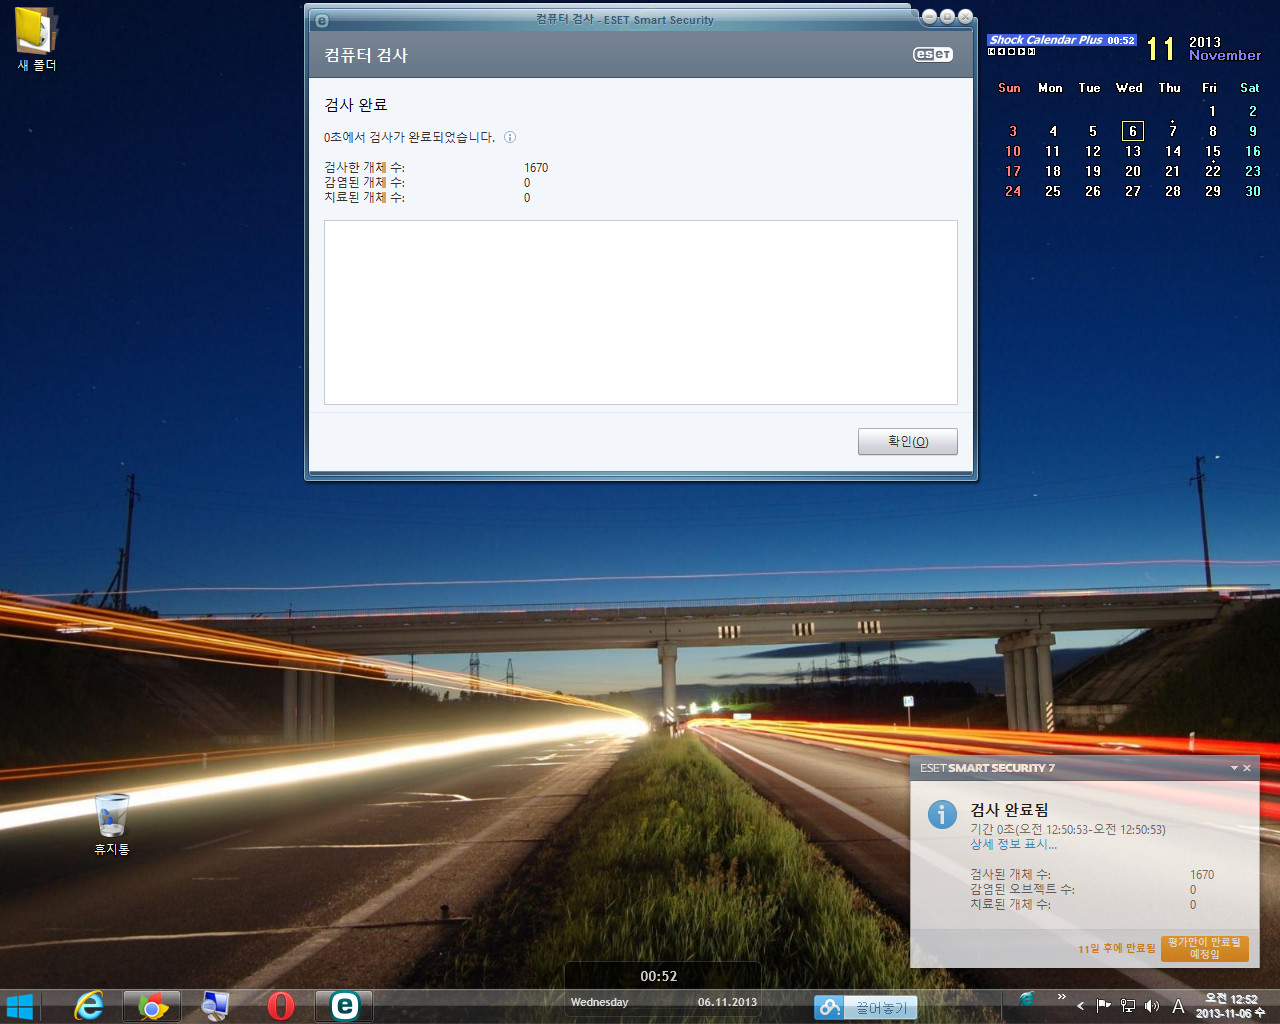Click the 2013 year label in the calendar
This screenshot has height=1024, width=1280.
(1205, 42)
